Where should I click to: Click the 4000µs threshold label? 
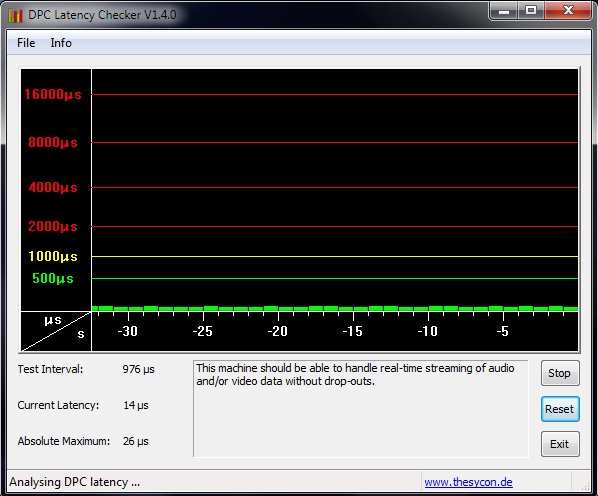point(53,187)
